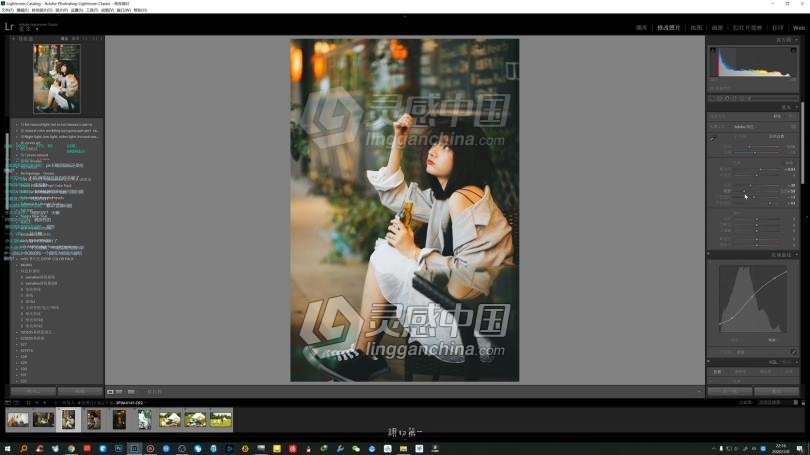The image size is (810, 455).
Task: Adjust the Shadows slider near cursor
Action: coord(744,191)
